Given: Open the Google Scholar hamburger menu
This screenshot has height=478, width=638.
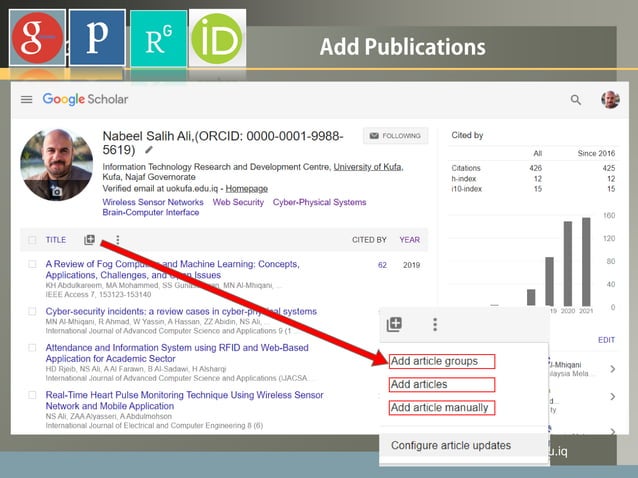Looking at the screenshot, I should point(26,99).
